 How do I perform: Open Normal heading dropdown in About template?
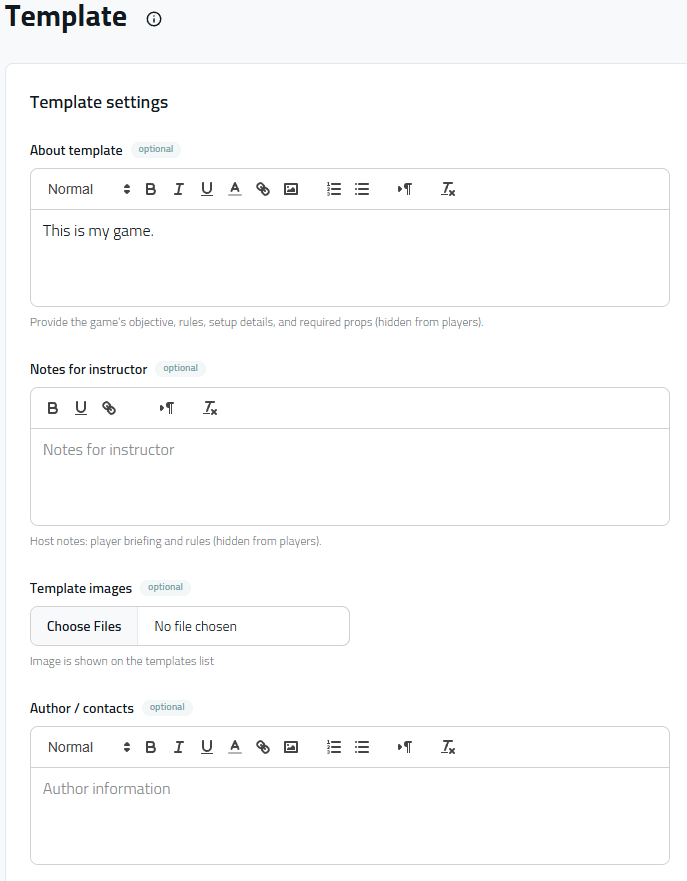click(x=89, y=189)
